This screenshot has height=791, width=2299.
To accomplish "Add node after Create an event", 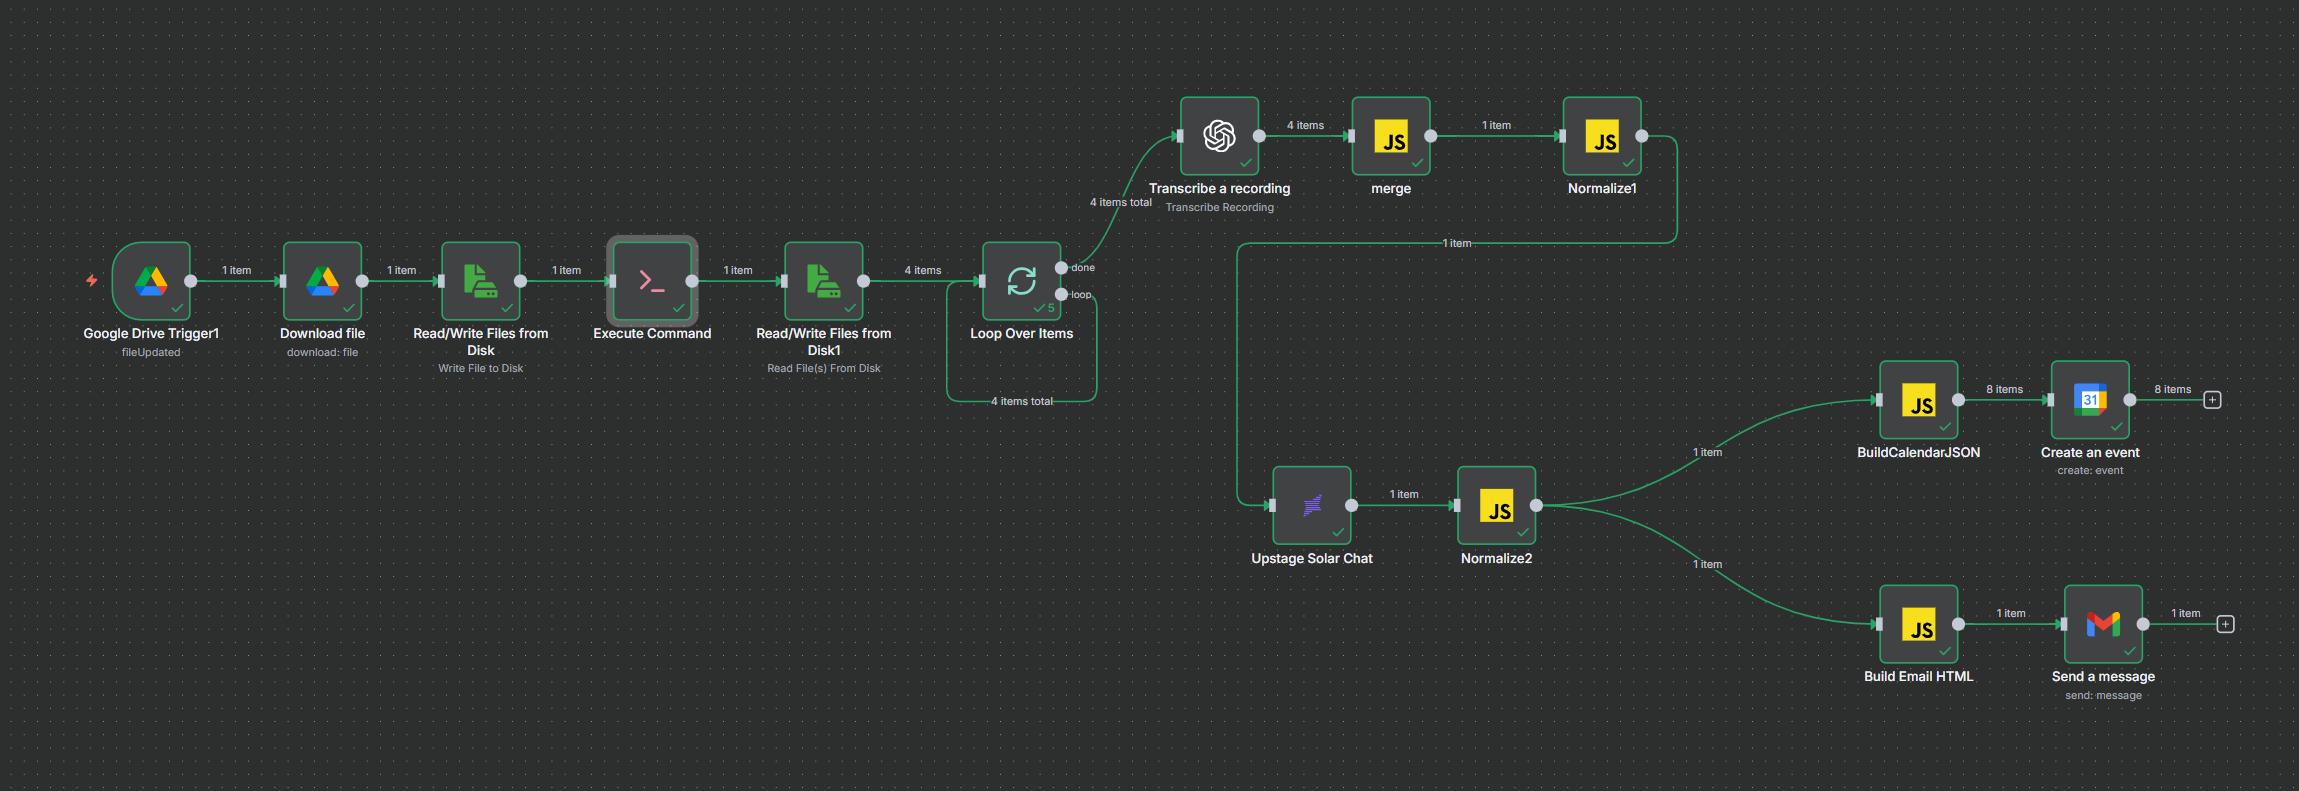I will pos(2212,400).
